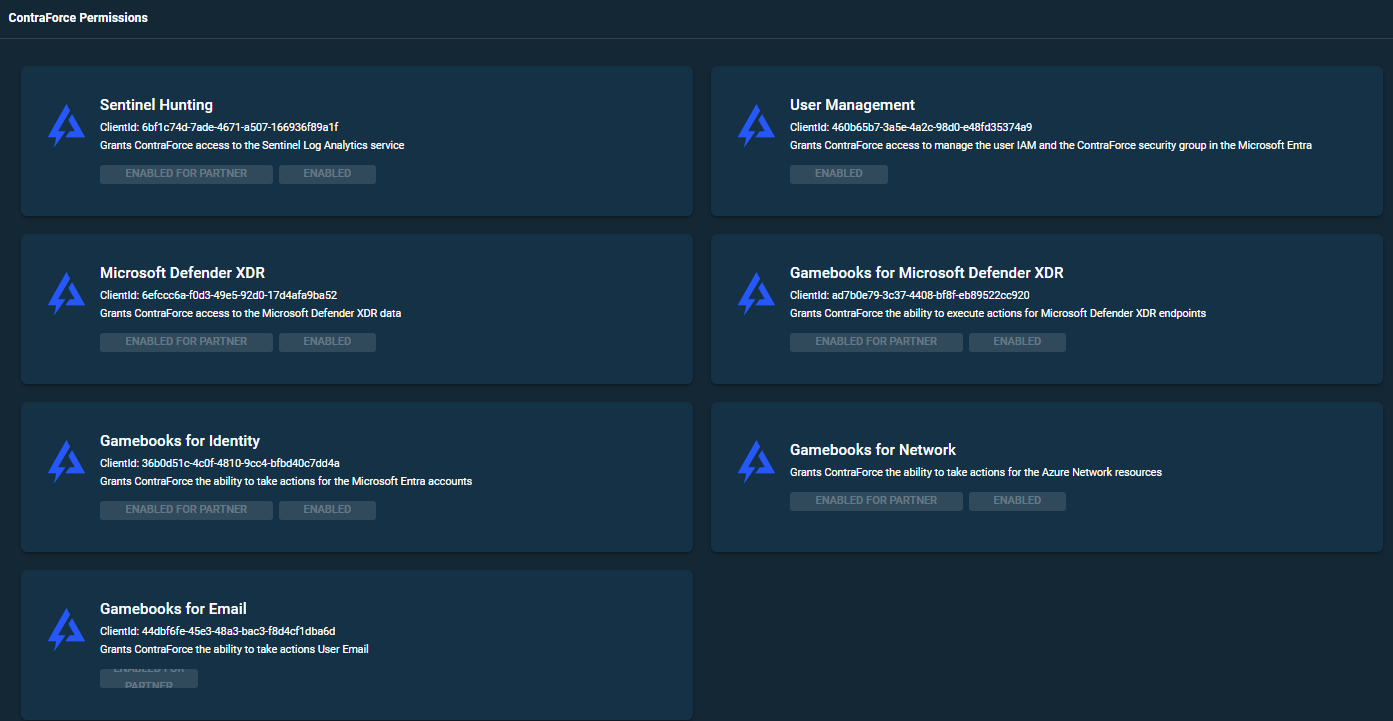Click Enabled For Partner under Microsoft Defender XDR
The width and height of the screenshot is (1393, 721).
[186, 342]
